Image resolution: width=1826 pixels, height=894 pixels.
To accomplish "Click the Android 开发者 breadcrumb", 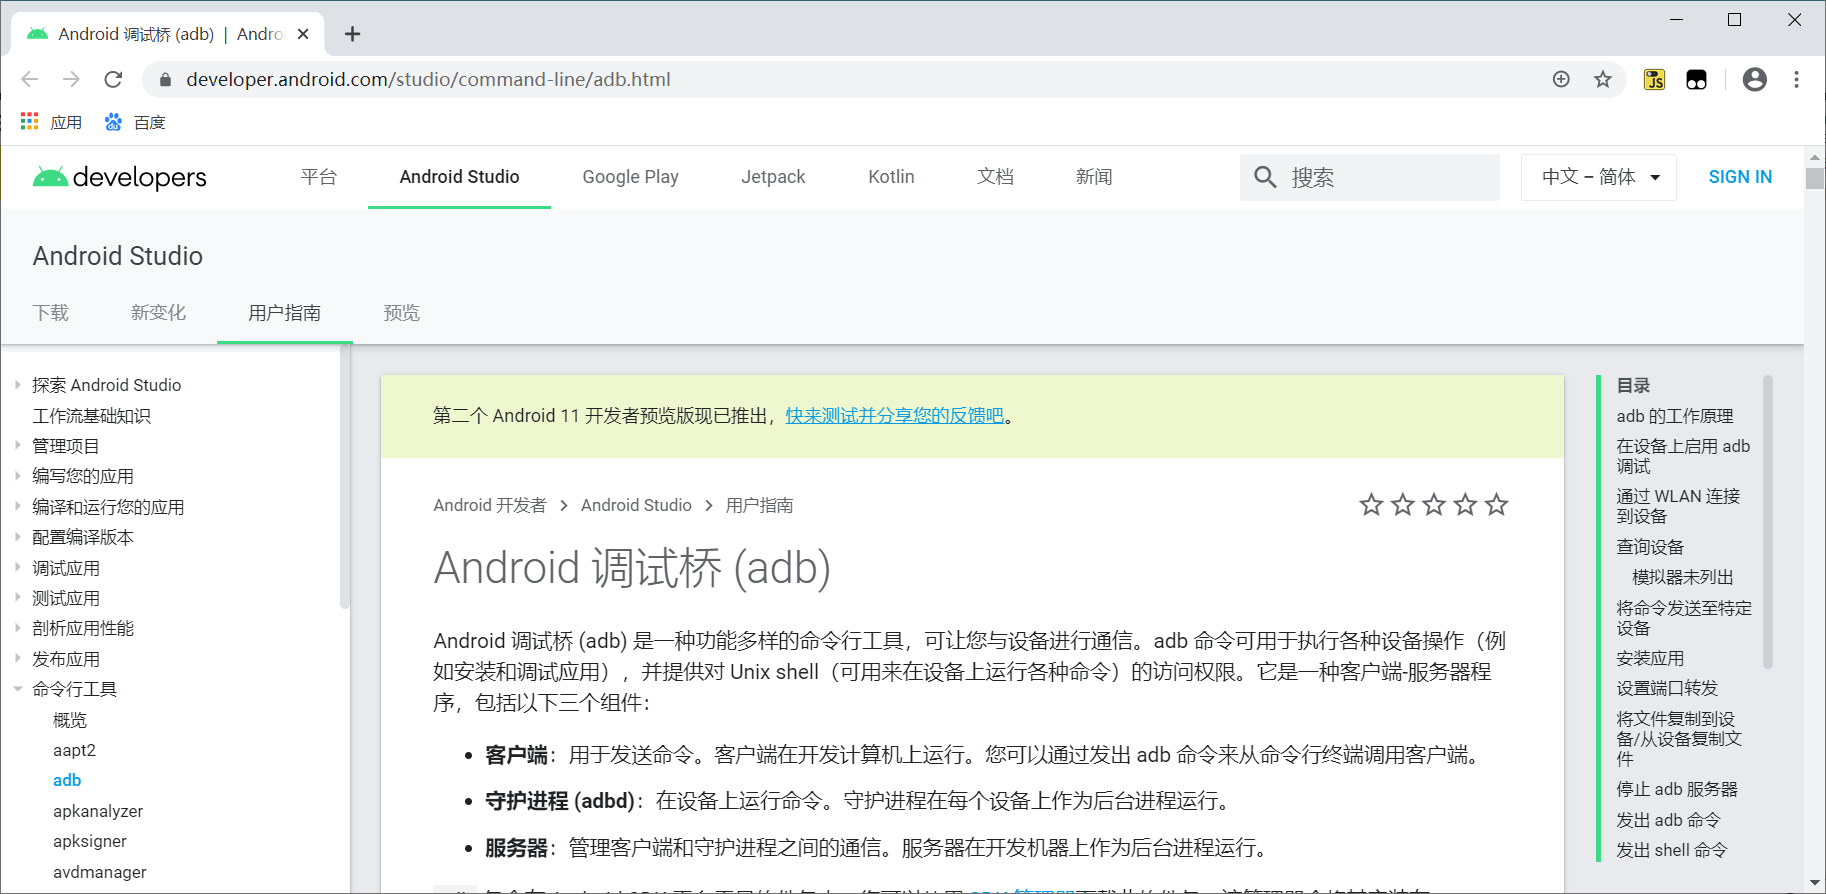I will (x=490, y=505).
